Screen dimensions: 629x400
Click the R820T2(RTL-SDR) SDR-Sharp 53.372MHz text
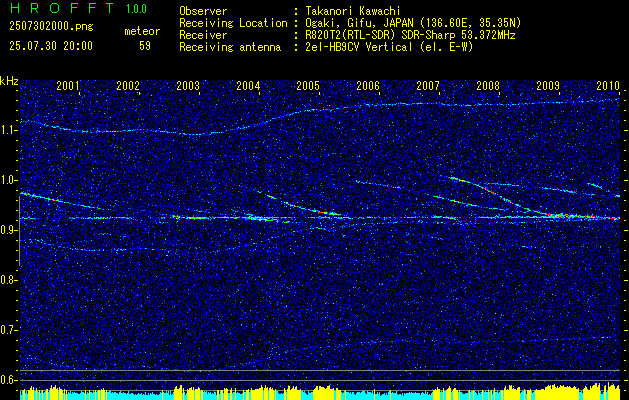[x=410, y=35]
